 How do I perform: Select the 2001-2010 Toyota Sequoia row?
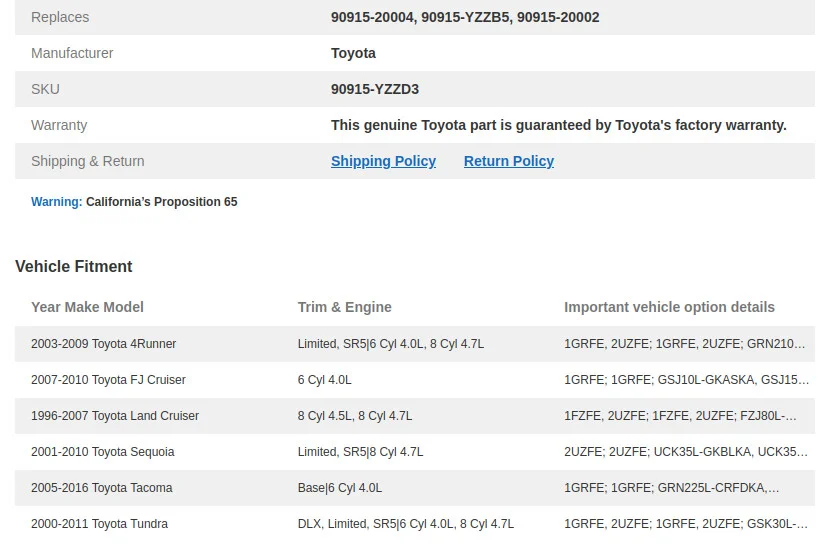pos(415,452)
